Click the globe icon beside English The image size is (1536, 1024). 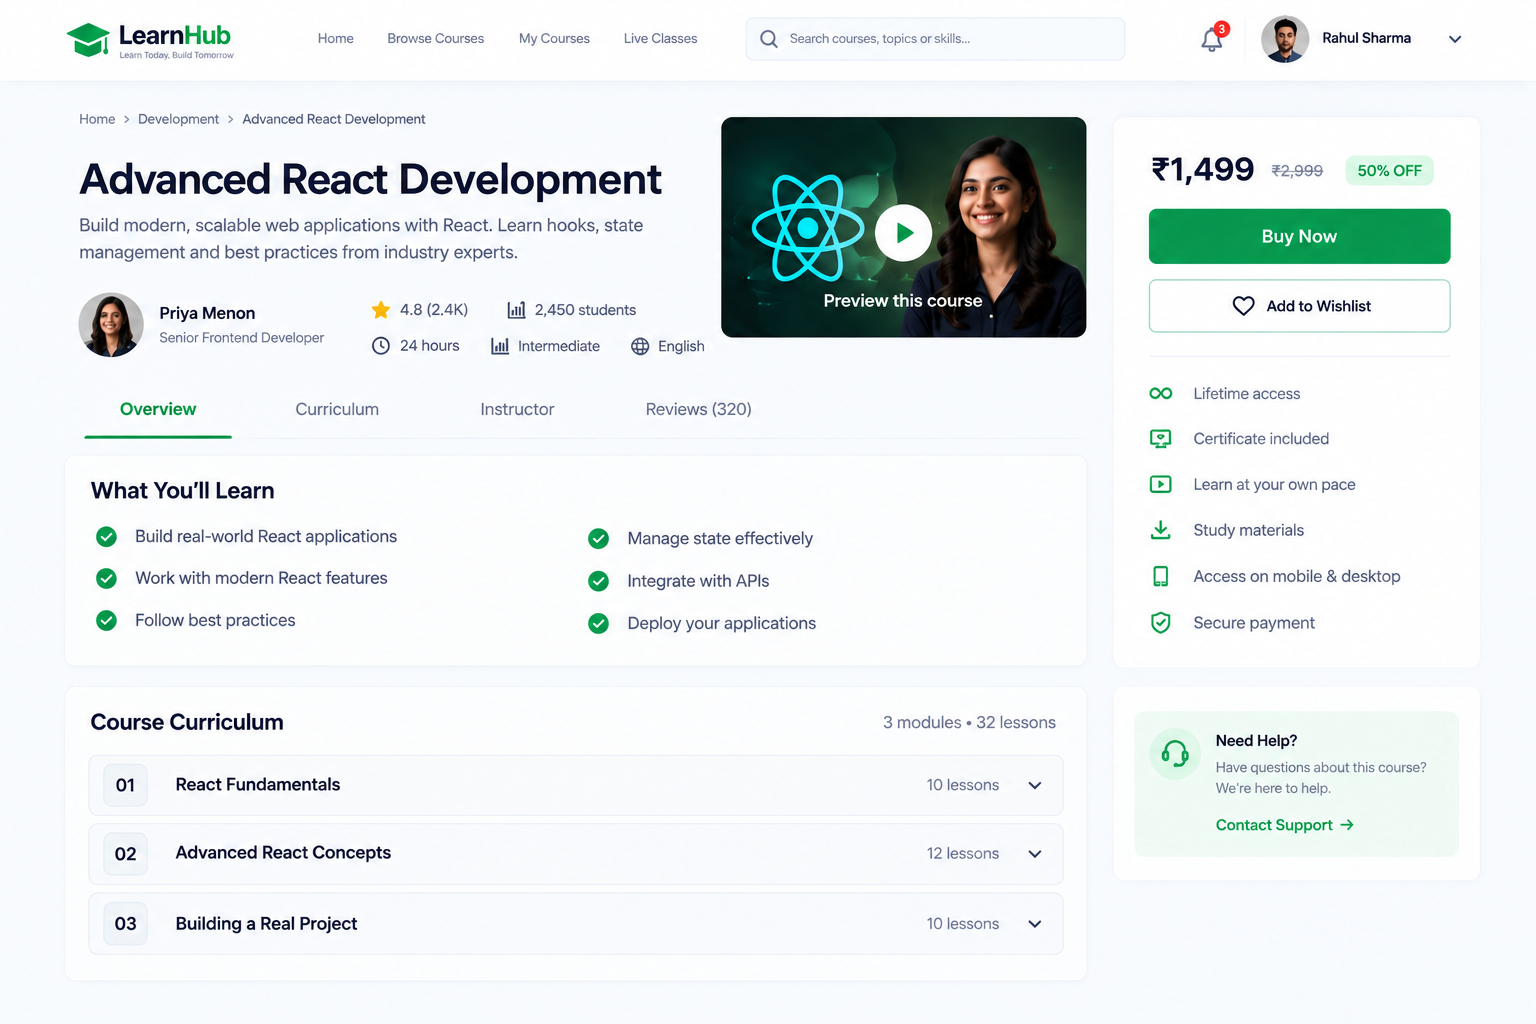640,346
